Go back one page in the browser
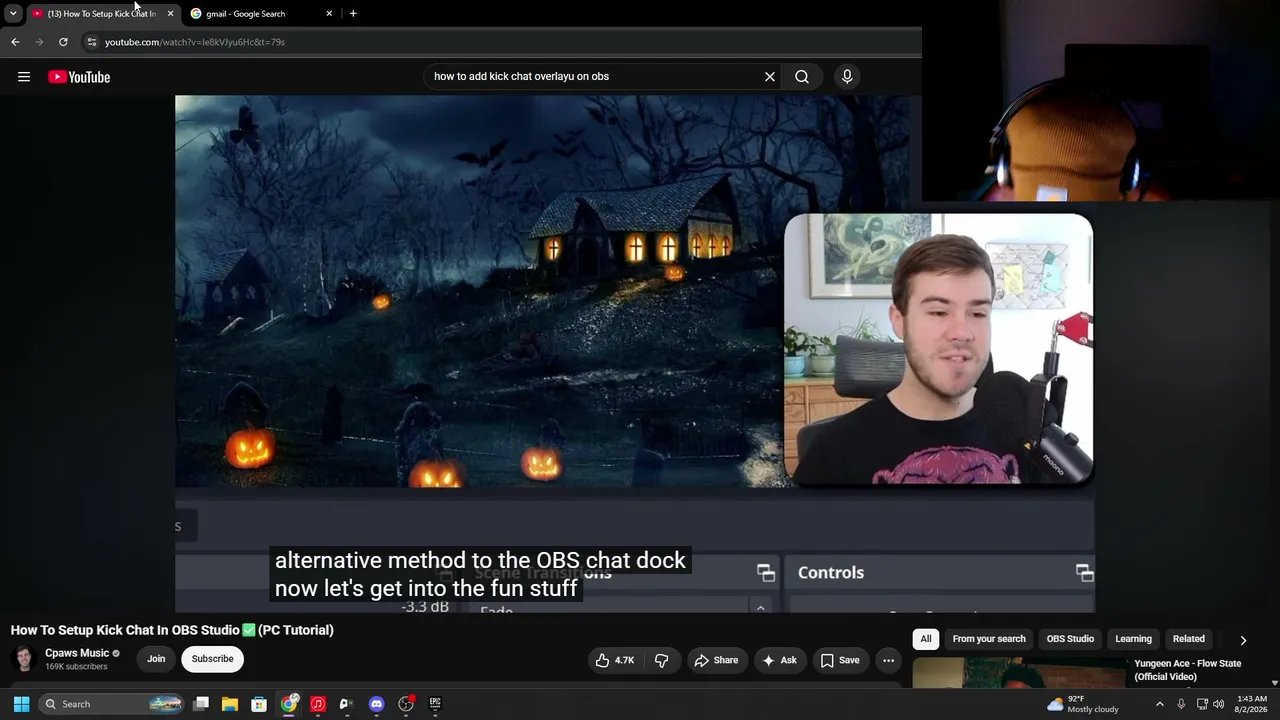The image size is (1280, 720). [15, 42]
